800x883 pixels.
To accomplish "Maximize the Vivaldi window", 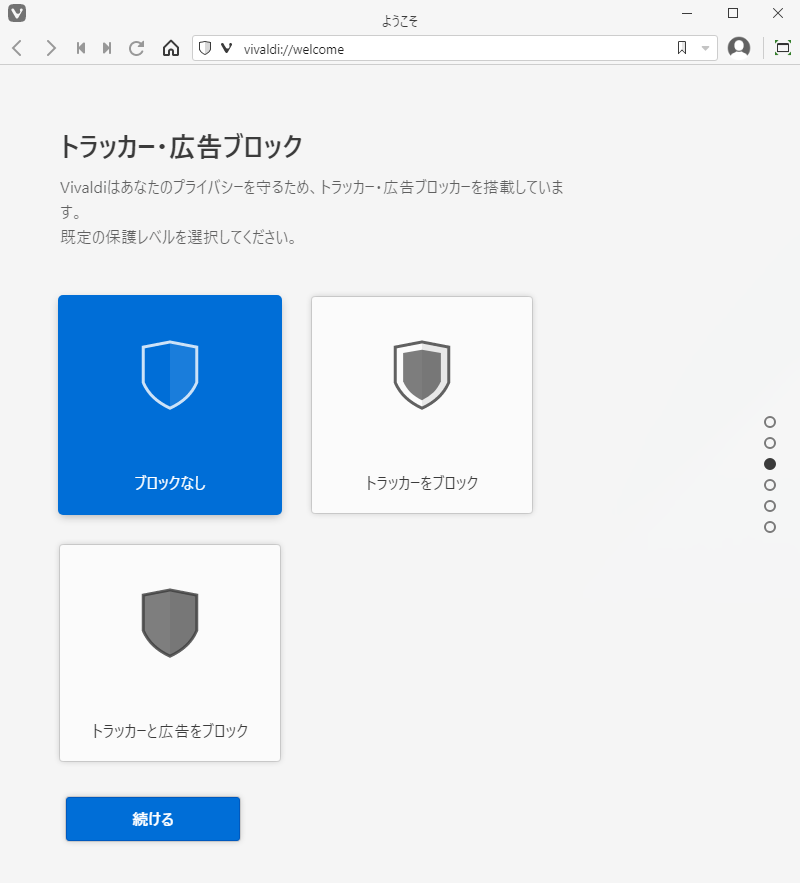I will [x=732, y=13].
